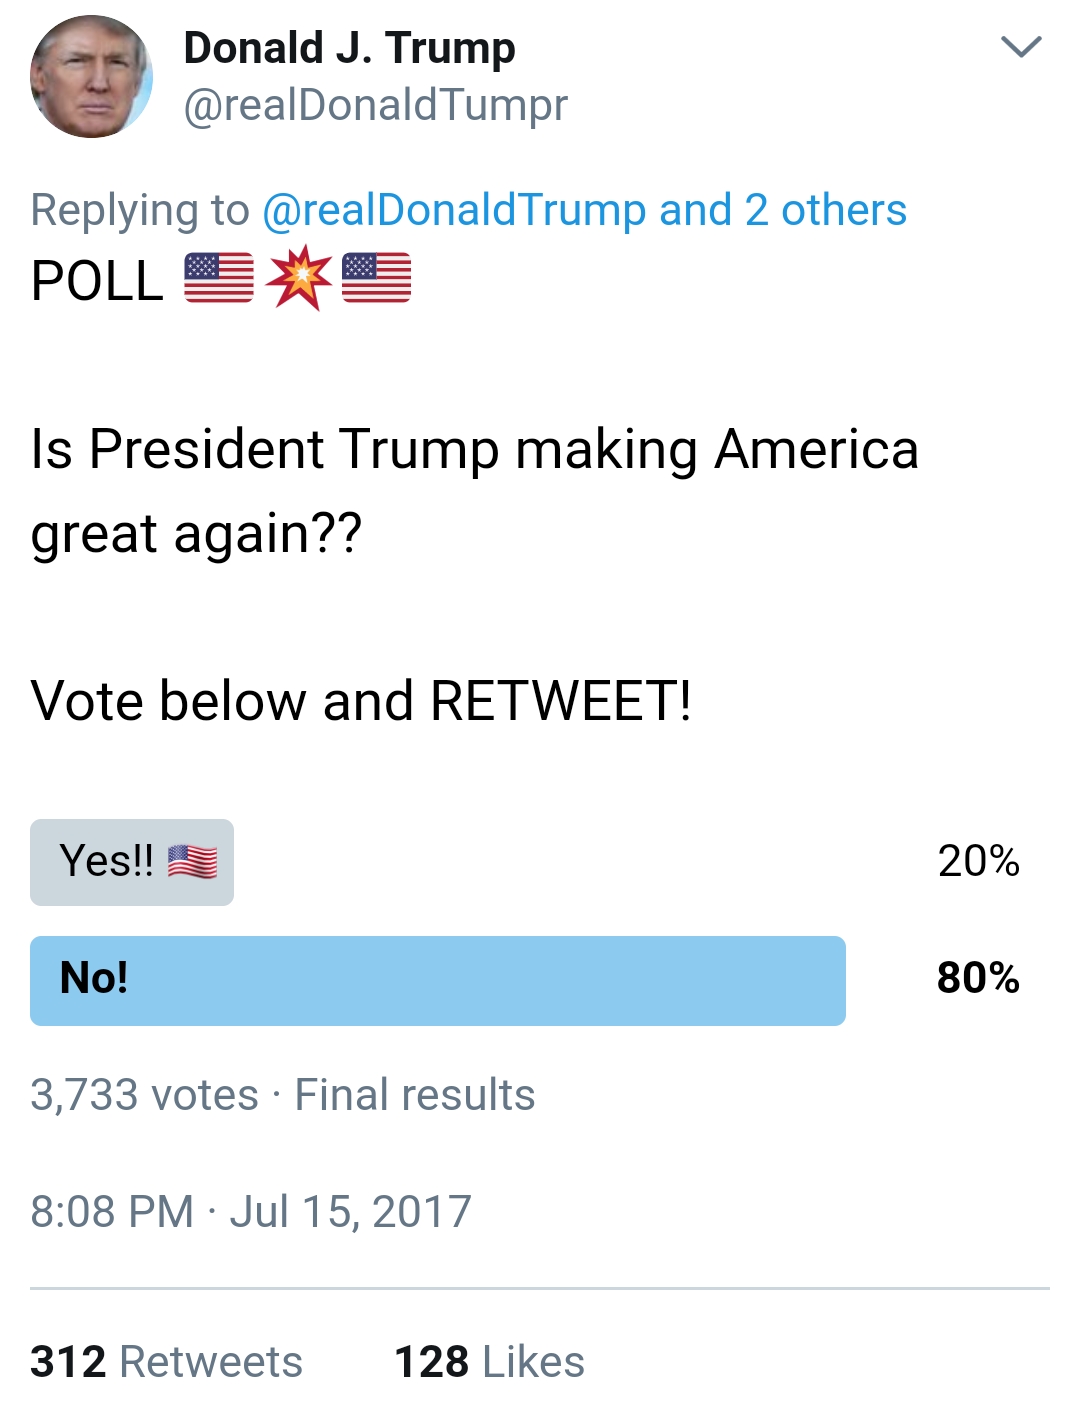
Task: Click the first flag emoji after POLL
Action: 218,278
